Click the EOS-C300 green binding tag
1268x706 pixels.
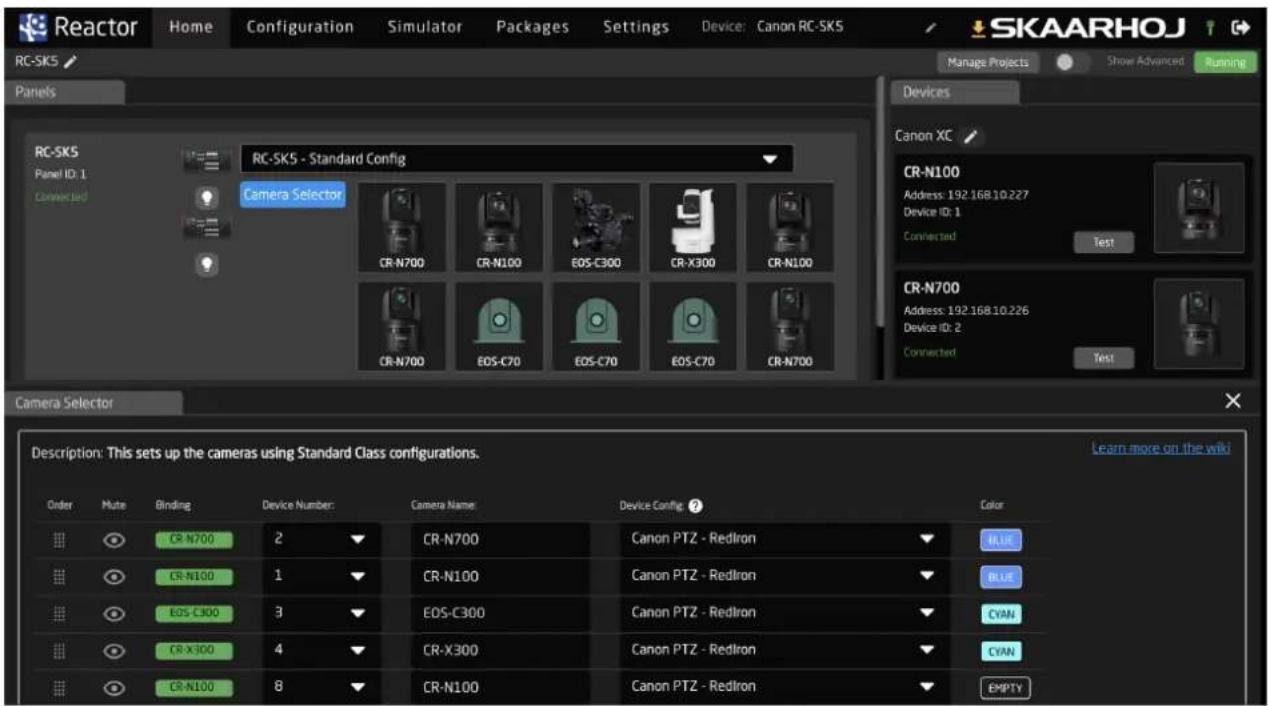(193, 614)
